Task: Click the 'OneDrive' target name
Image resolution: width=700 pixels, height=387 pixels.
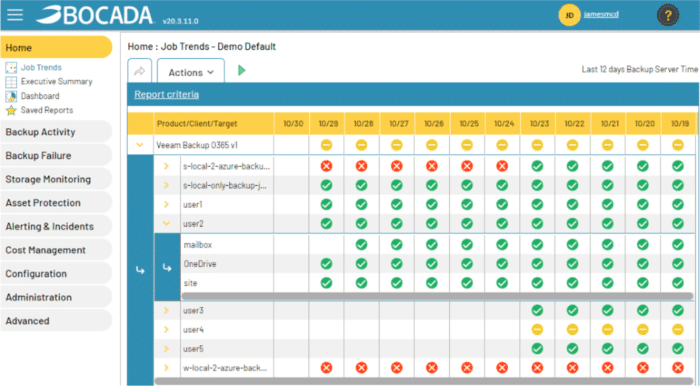Action: click(200, 264)
